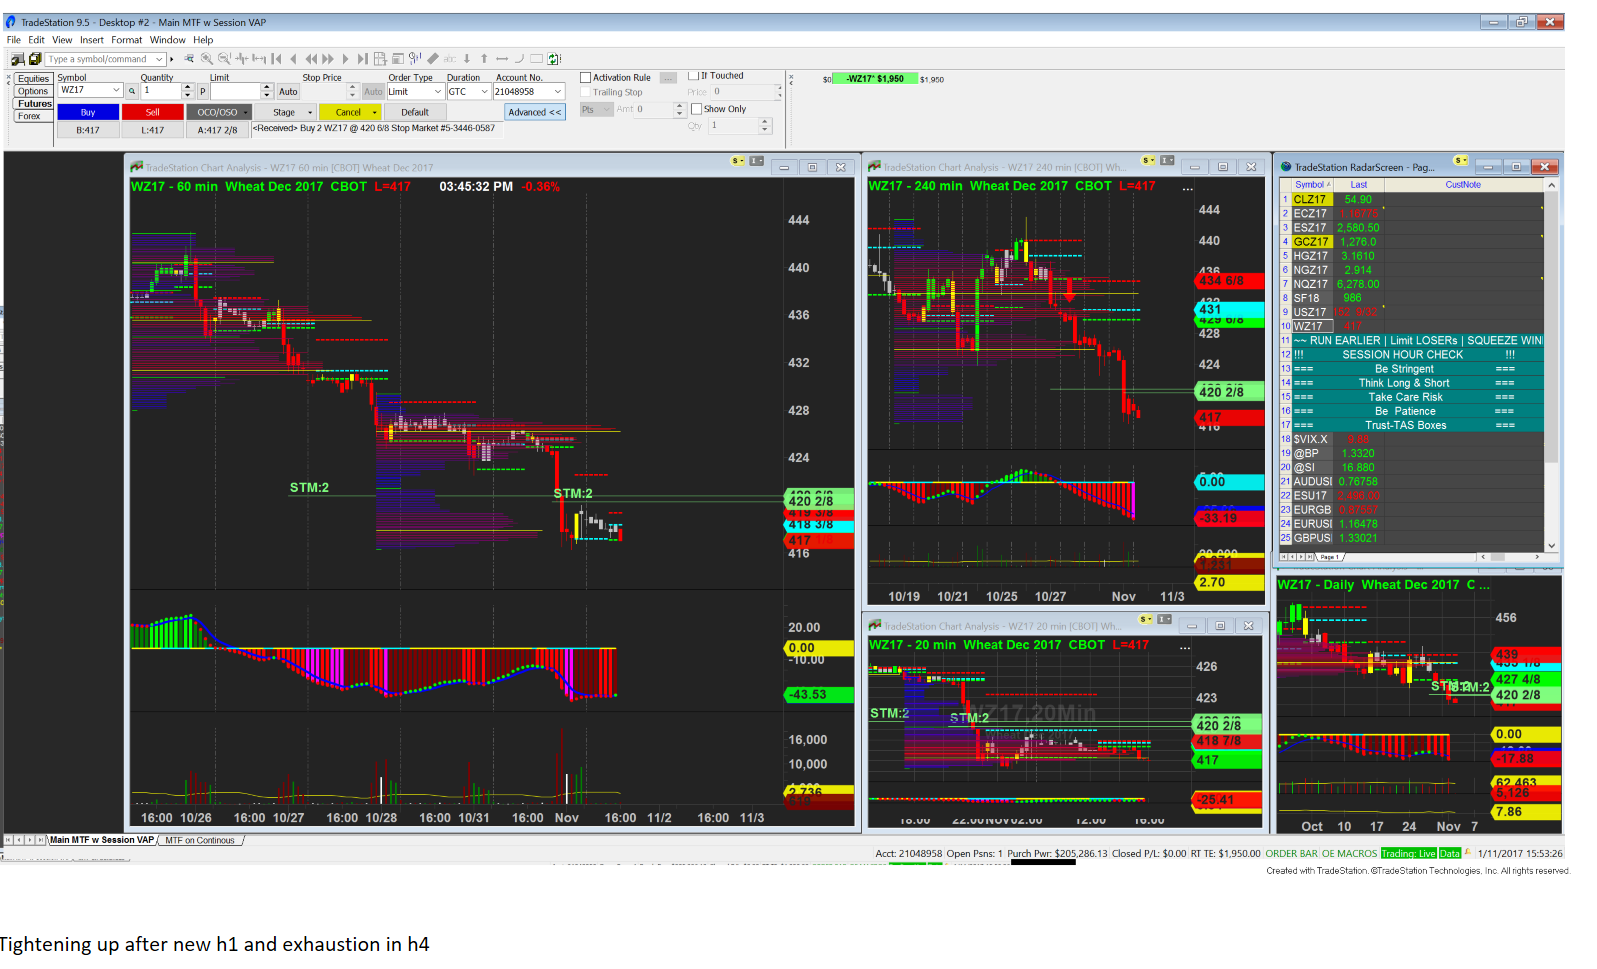Screen dimensions: 1597x969
Task: Expand the Stage button dropdown arrow
Action: coord(310,113)
